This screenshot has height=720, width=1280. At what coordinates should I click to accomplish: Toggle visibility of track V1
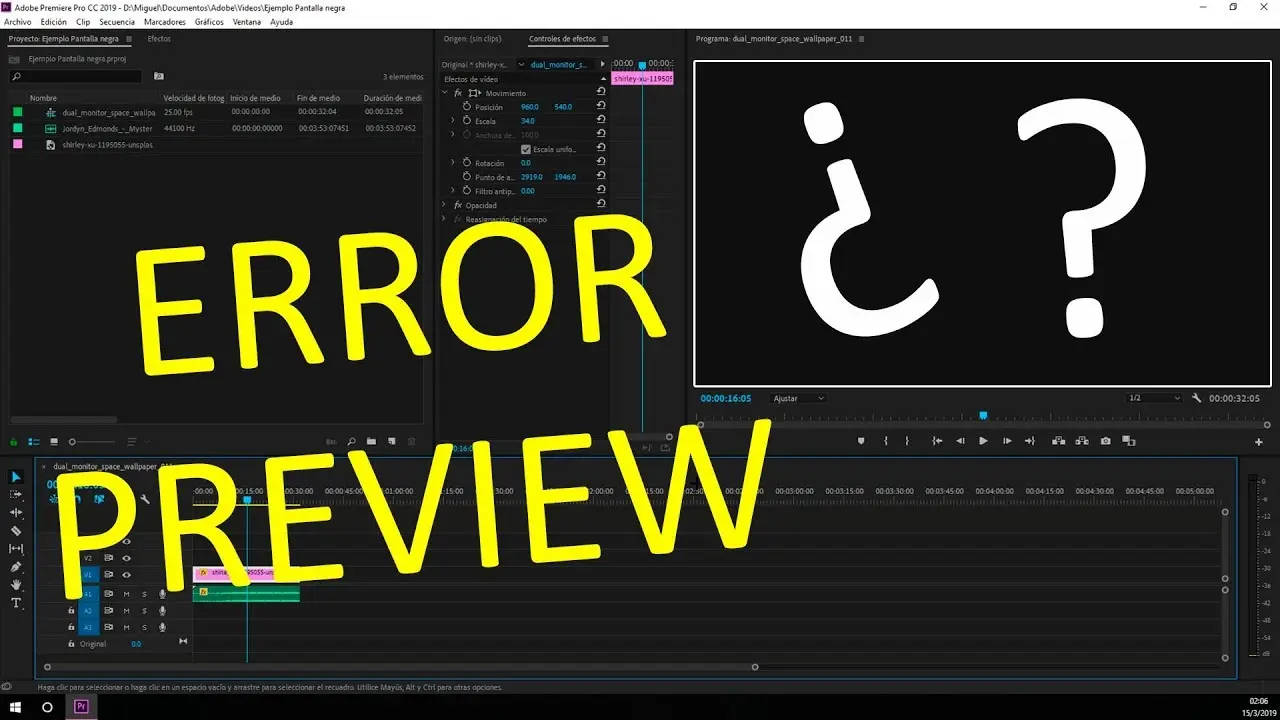click(126, 575)
